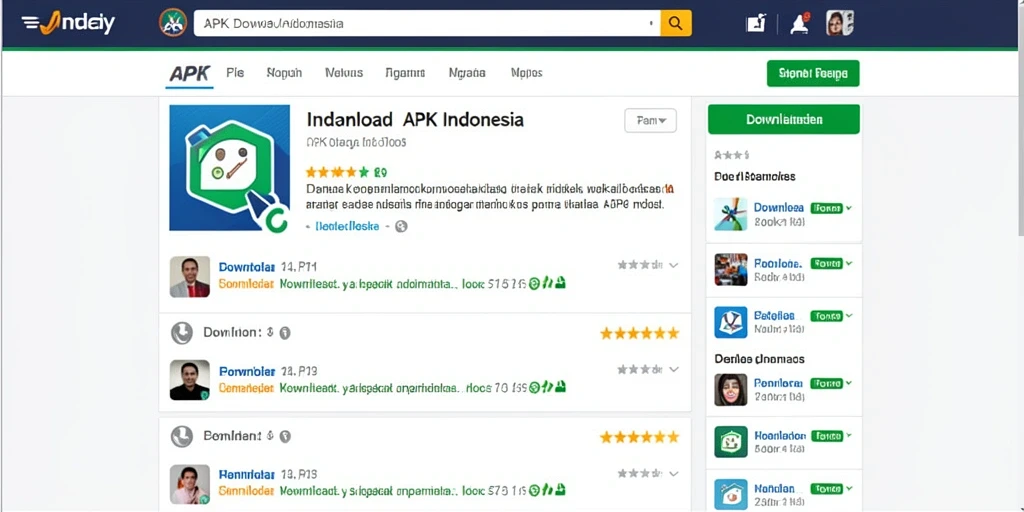The image size is (1024, 512).
Task: Open the blue Beteflea sidebar link
Action: click(x=774, y=315)
